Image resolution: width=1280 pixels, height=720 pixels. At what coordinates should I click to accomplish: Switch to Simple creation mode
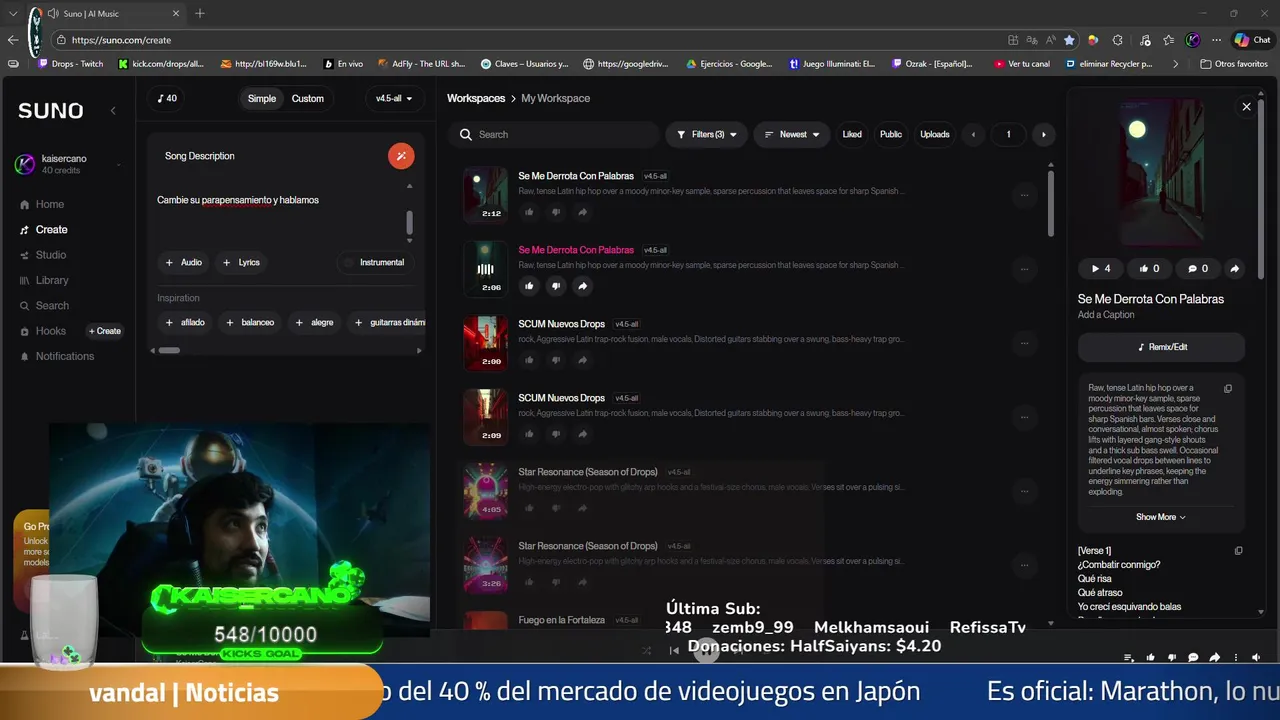click(x=262, y=98)
